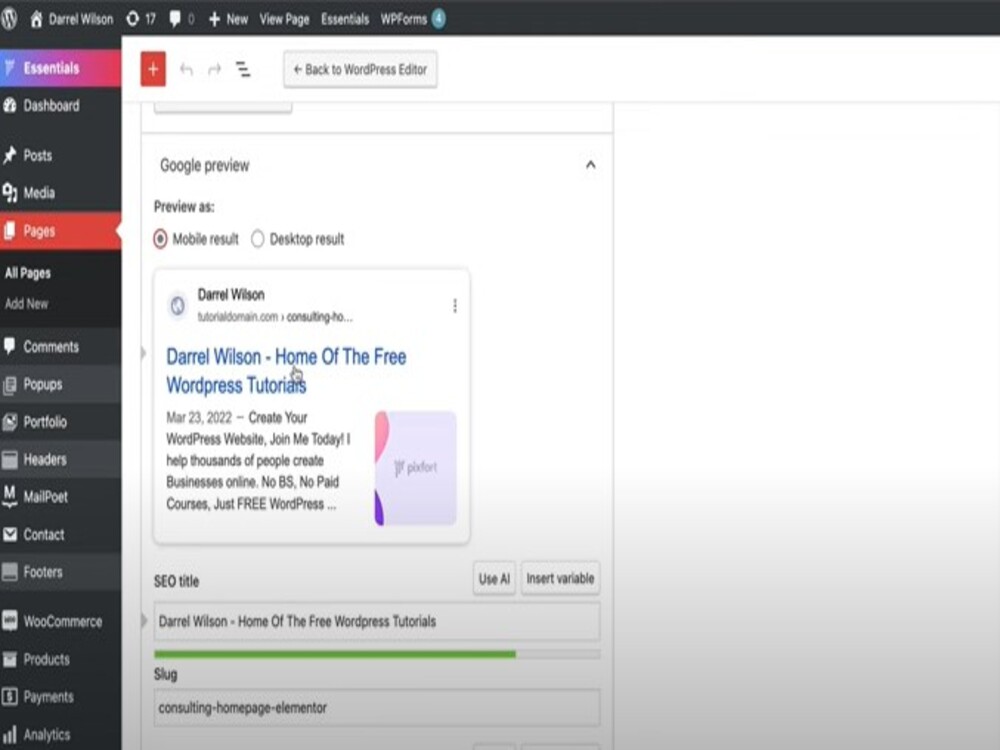The width and height of the screenshot is (1000, 750).
Task: Click the WordPress logo in the admin bar
Action: click(x=11, y=17)
